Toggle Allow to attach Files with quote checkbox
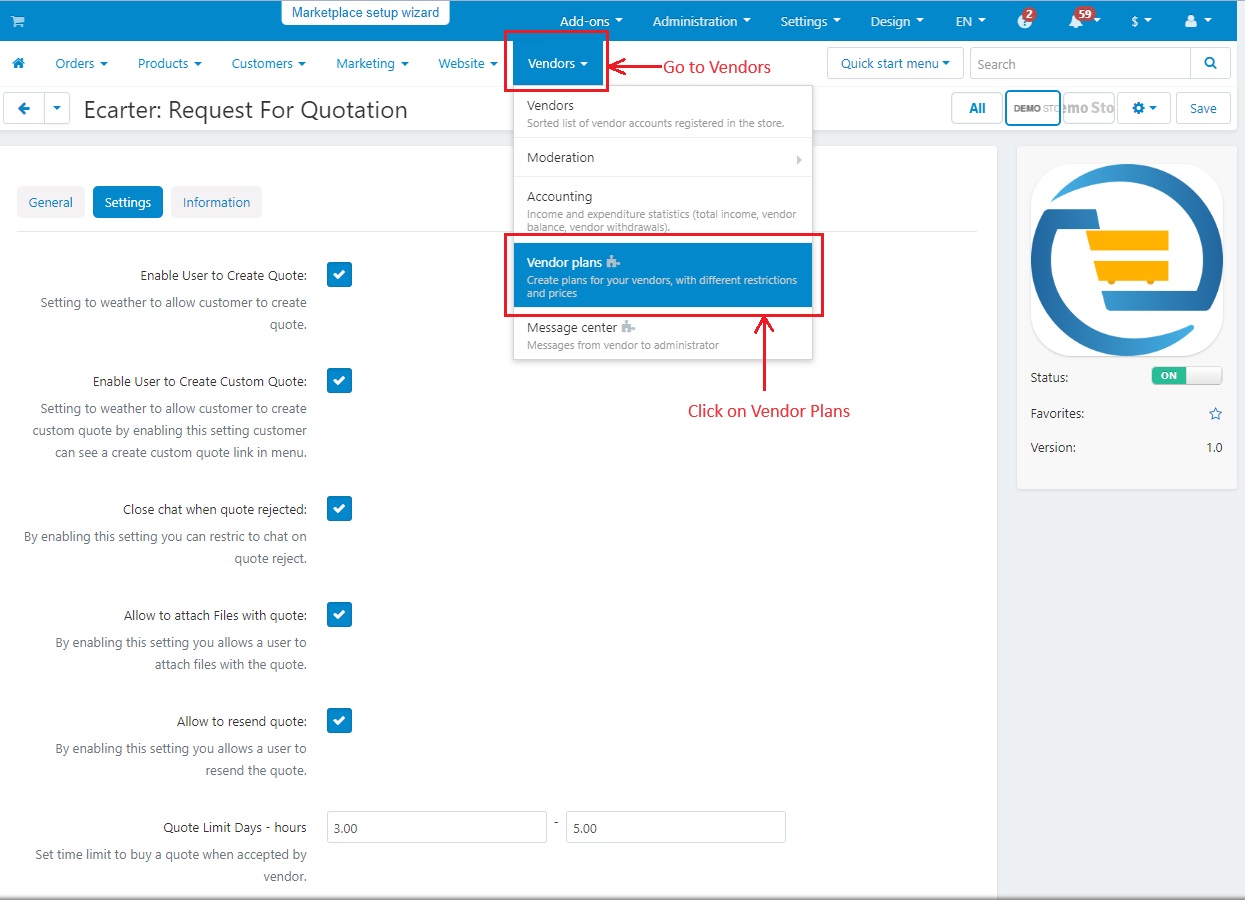 pos(339,615)
